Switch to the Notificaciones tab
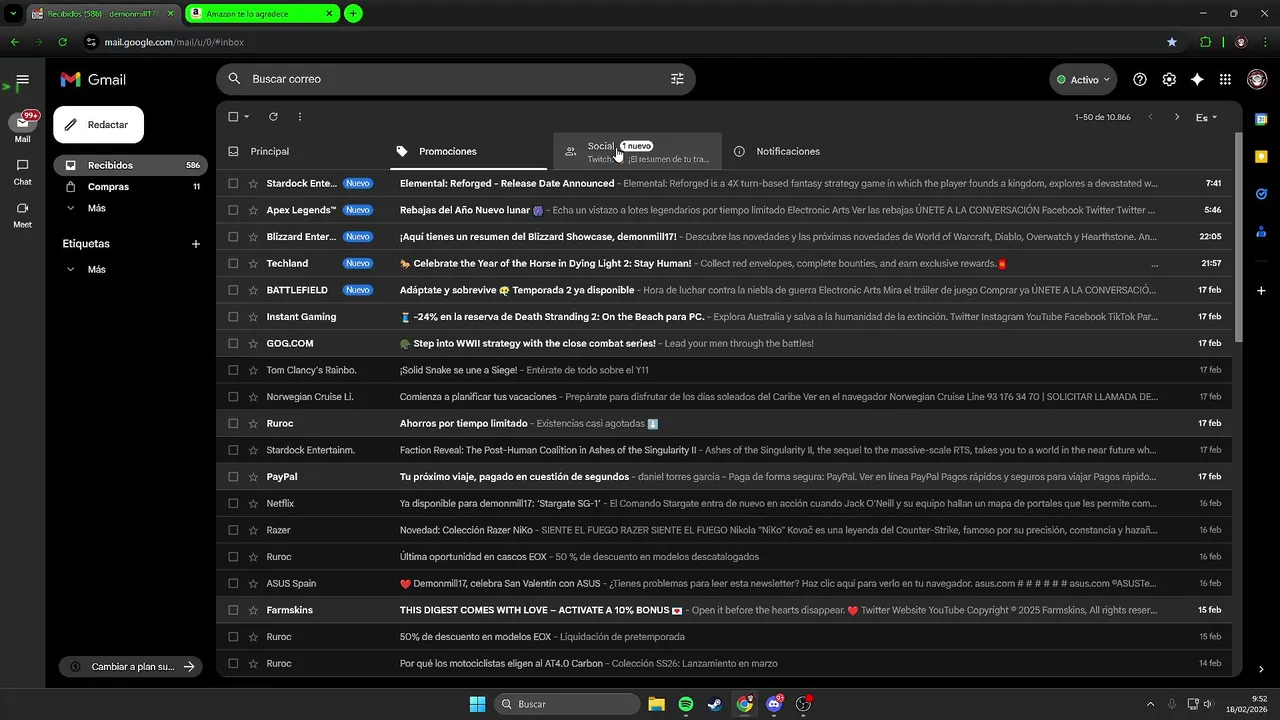 click(805, 152)
